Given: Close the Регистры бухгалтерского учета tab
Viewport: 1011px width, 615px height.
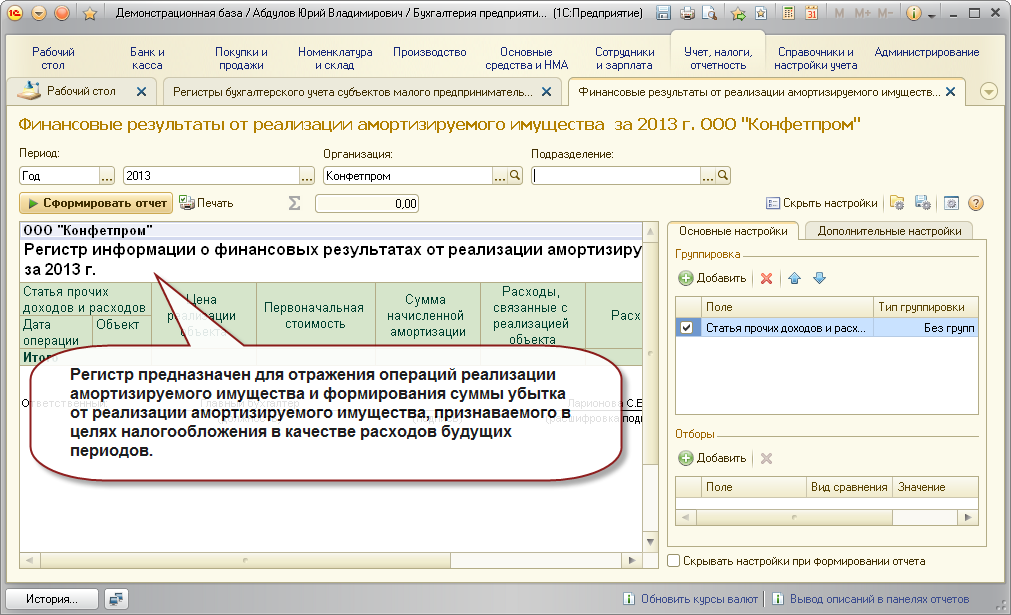Looking at the screenshot, I should point(546,92).
